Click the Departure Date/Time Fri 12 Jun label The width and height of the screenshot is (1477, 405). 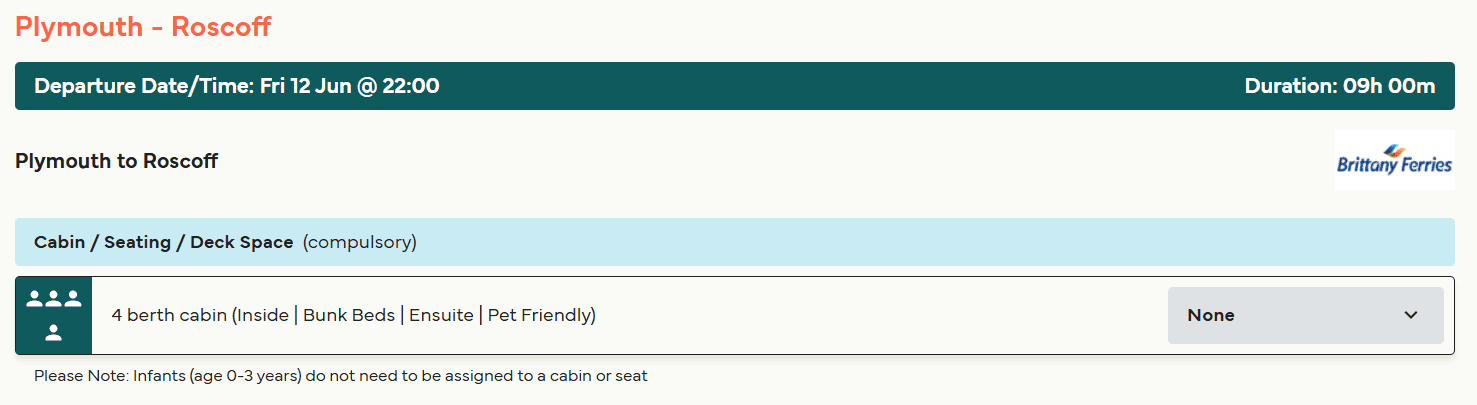(x=237, y=86)
